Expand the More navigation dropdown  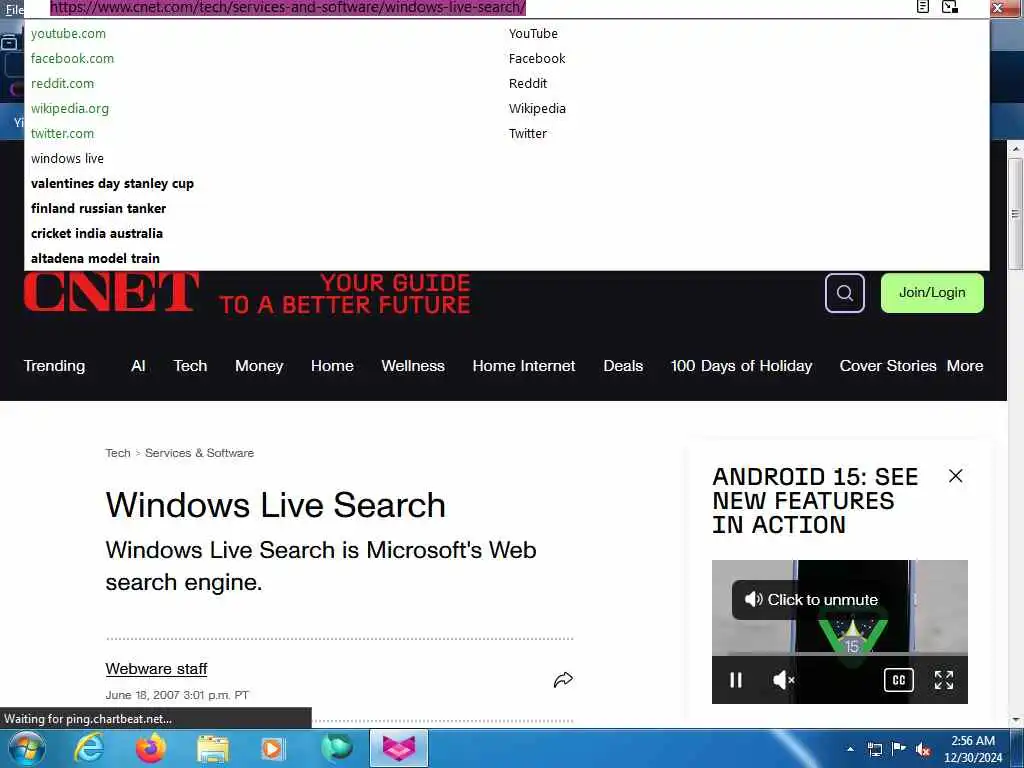(x=965, y=366)
